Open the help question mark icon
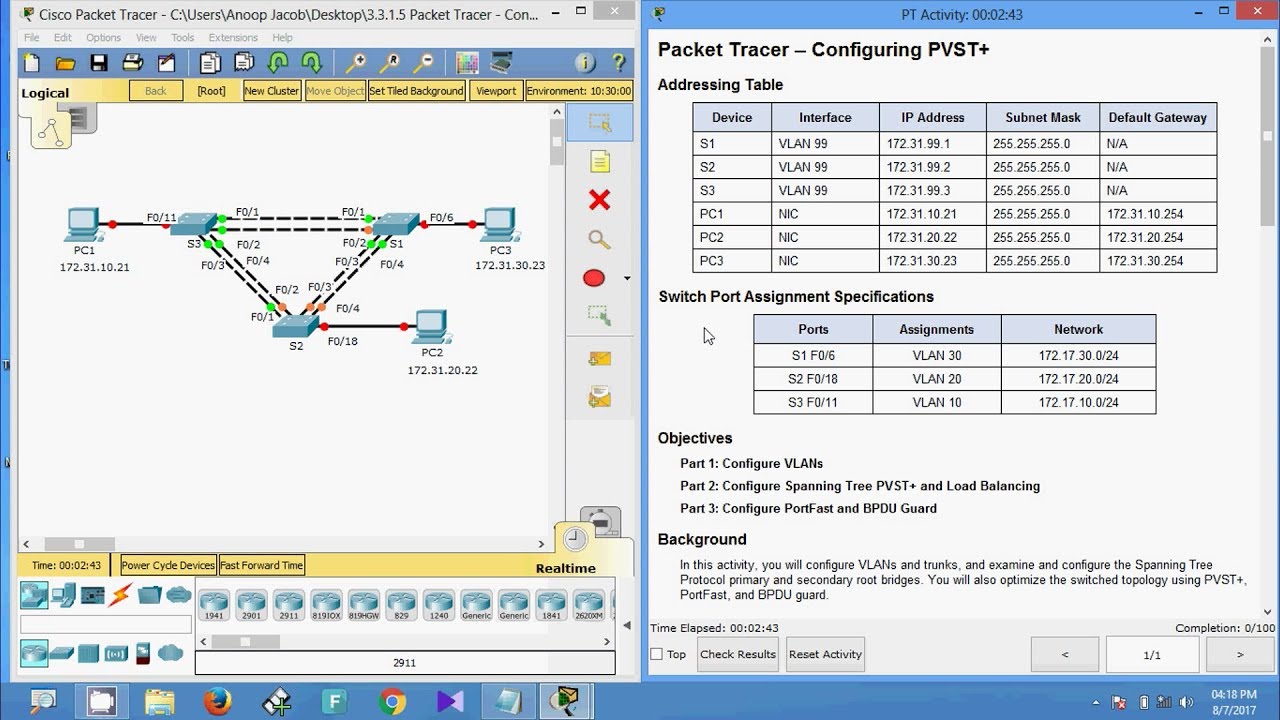The height and width of the screenshot is (720, 1280). pos(619,63)
